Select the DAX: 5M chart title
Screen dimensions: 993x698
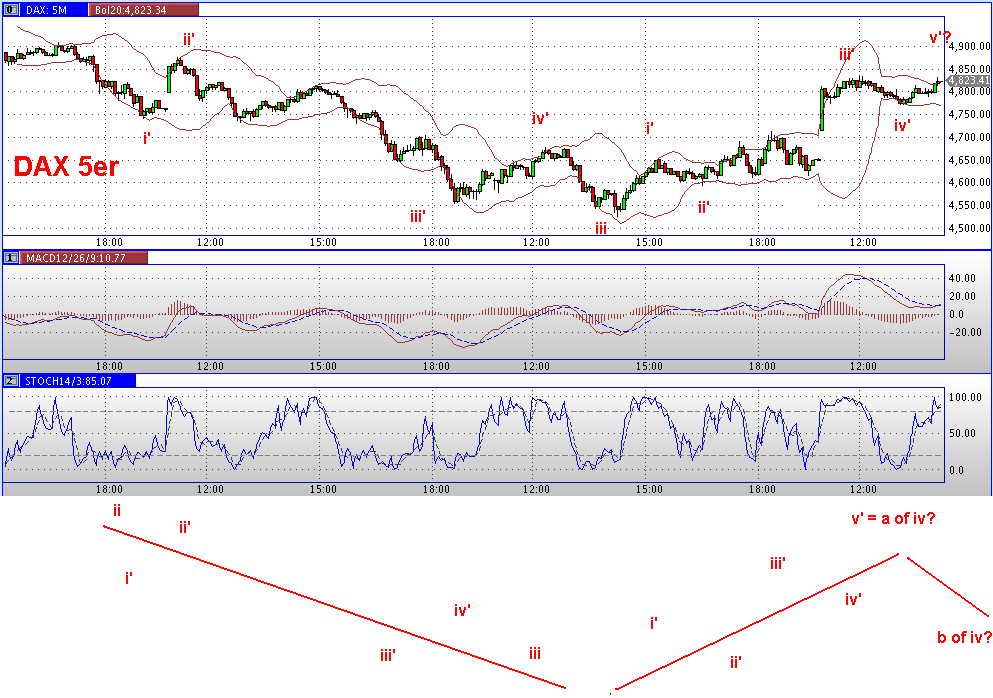(46, 10)
